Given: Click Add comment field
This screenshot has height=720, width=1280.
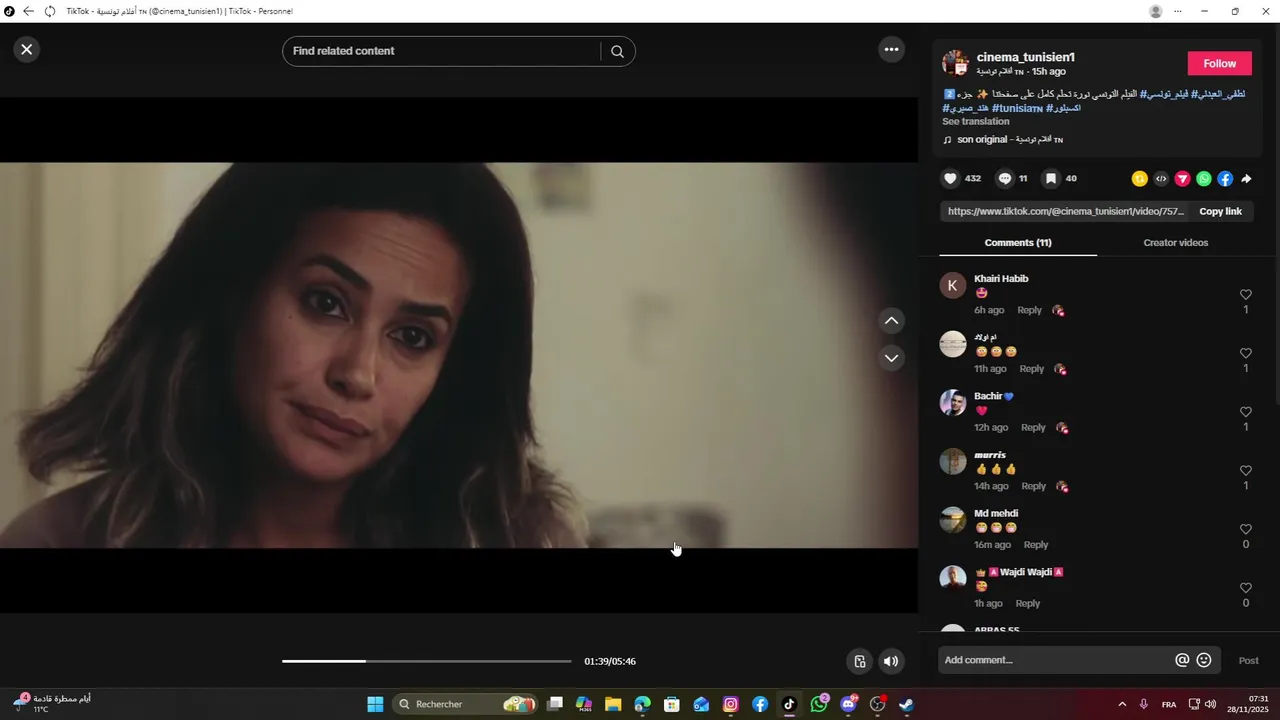Looking at the screenshot, I should 1055,660.
